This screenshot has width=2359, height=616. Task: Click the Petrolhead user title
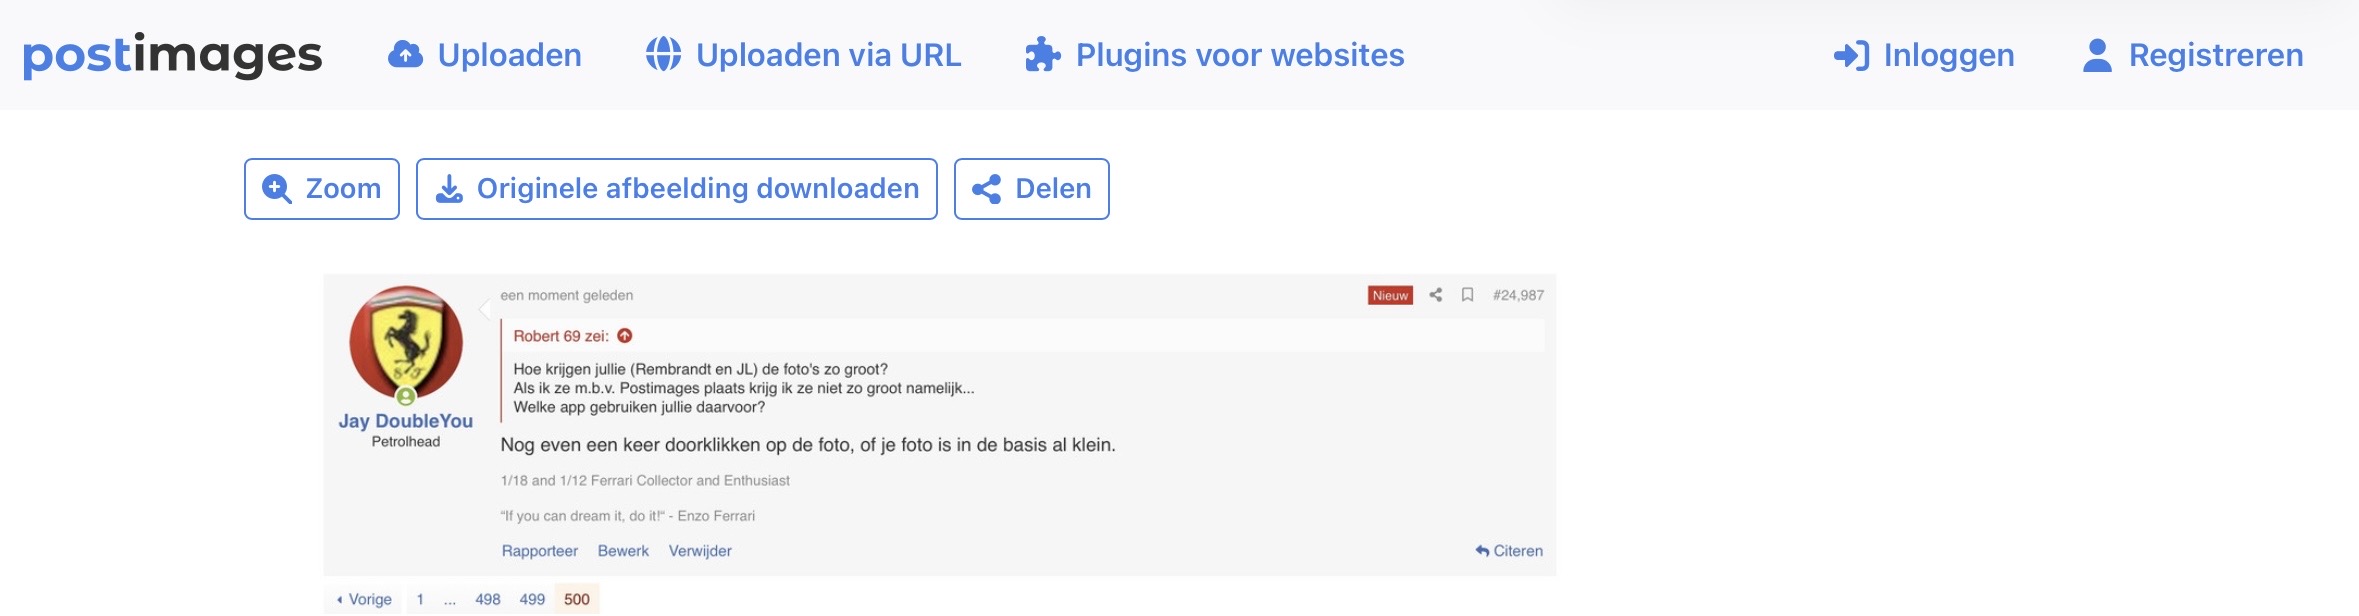point(406,442)
